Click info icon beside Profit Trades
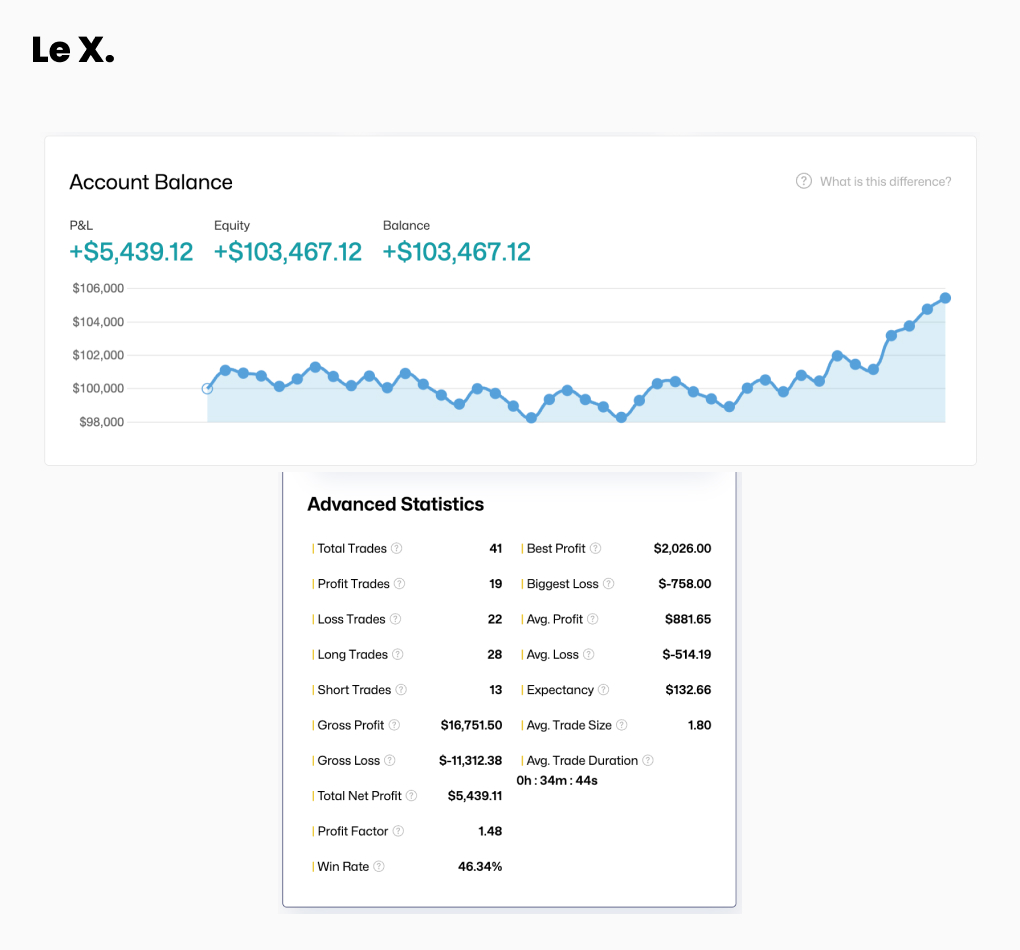The image size is (1020, 950). (400, 584)
